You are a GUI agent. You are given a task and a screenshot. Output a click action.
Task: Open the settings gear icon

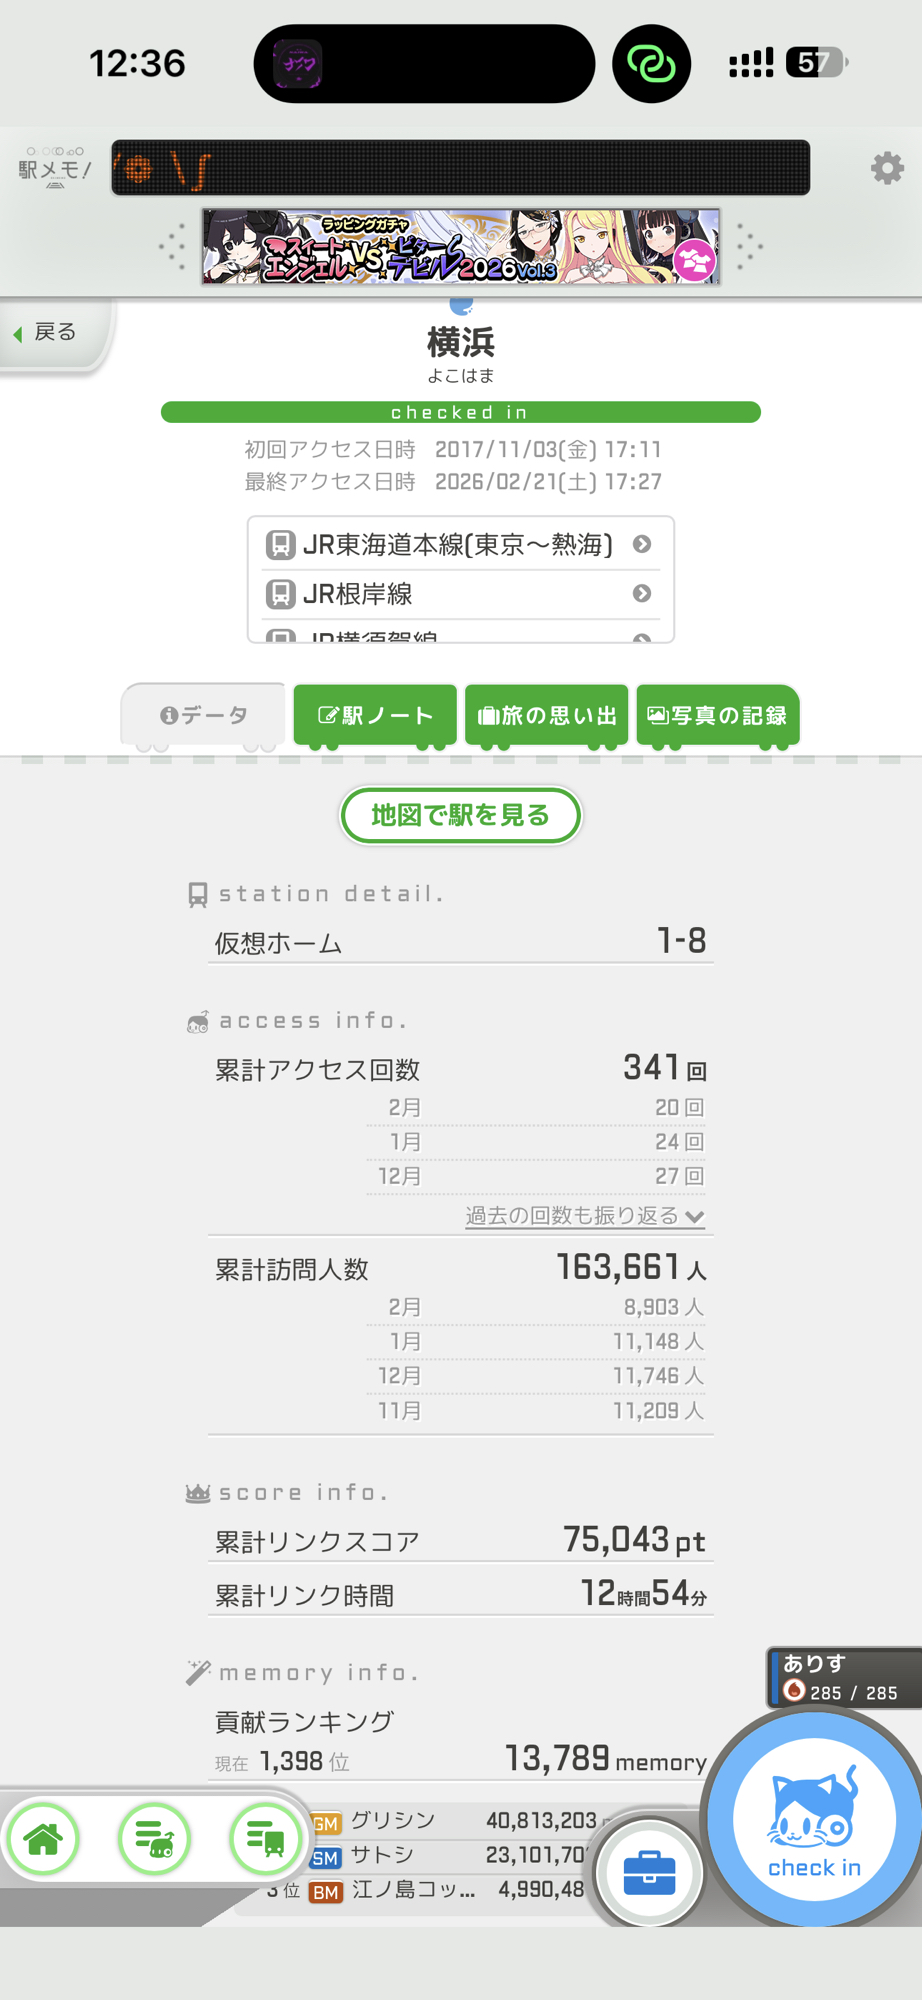pos(887,168)
